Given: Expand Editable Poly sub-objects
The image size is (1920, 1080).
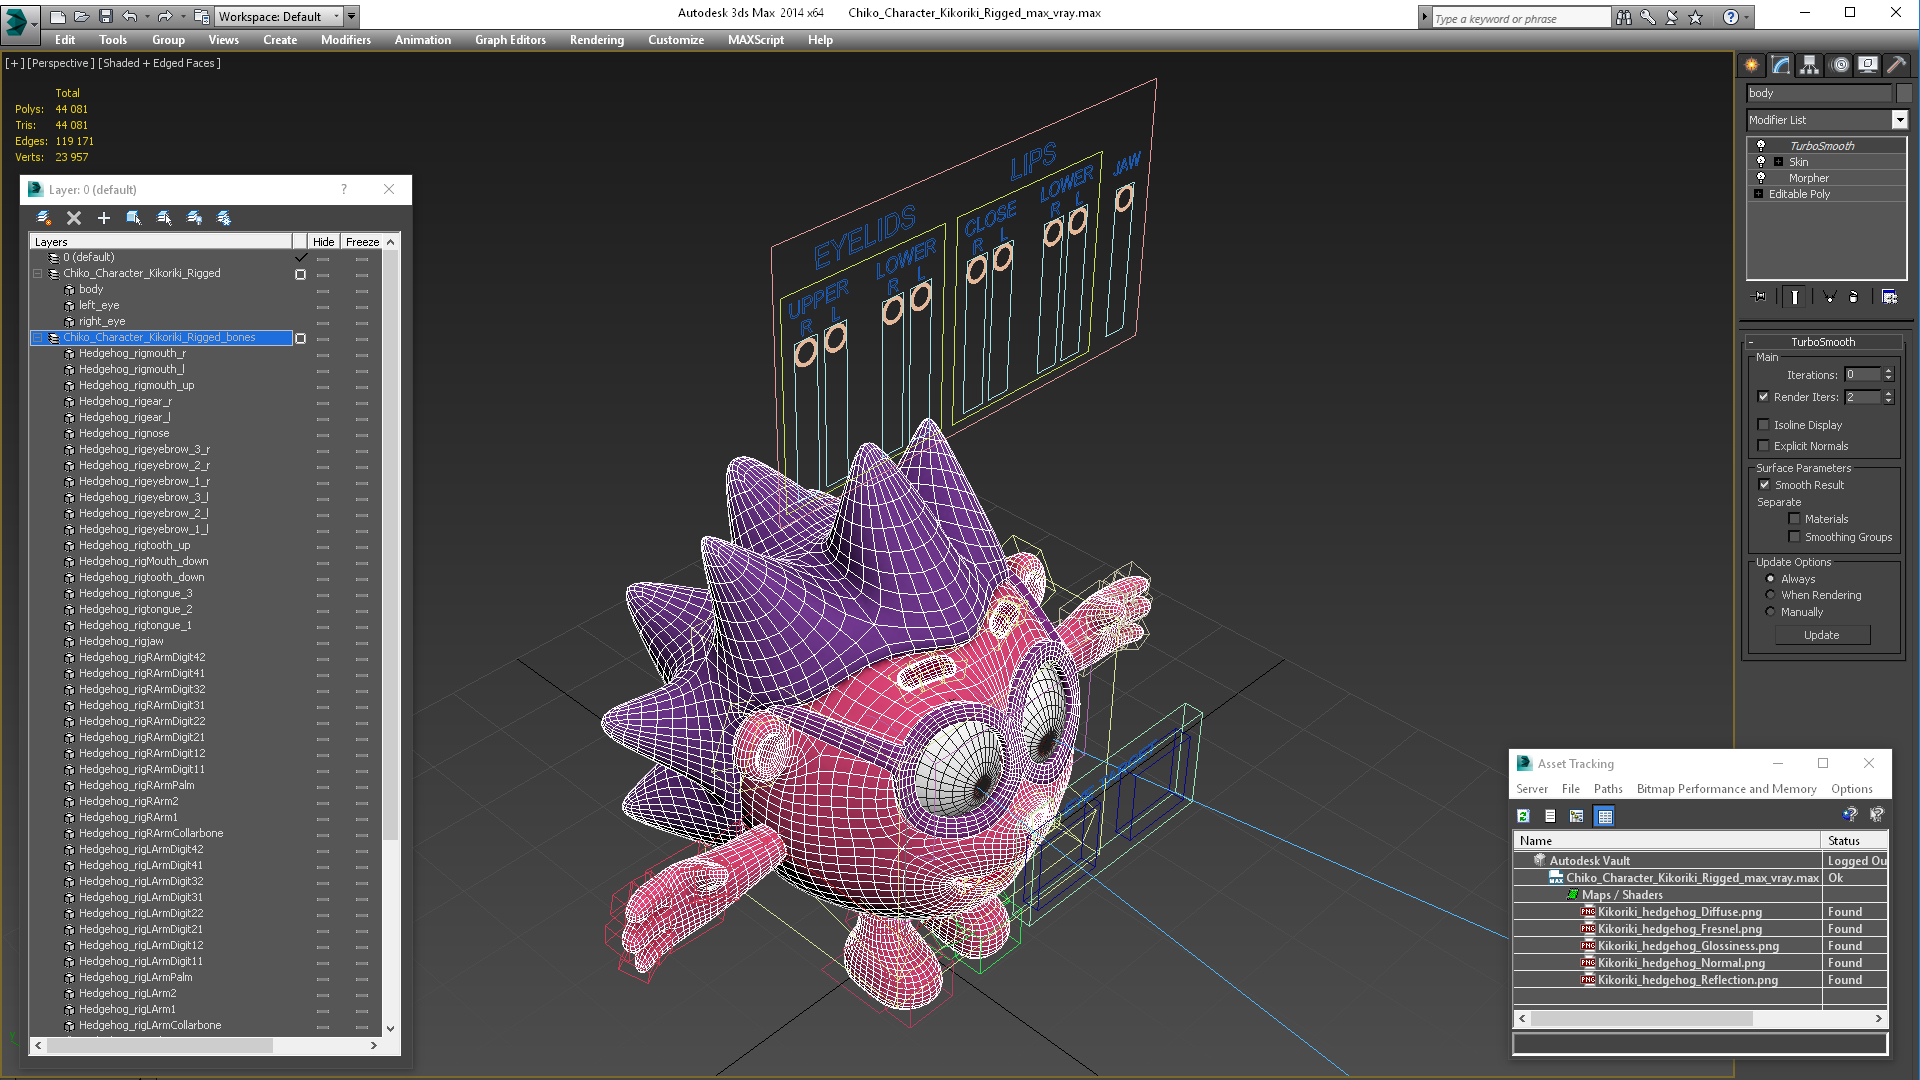Looking at the screenshot, I should pyautogui.click(x=1759, y=193).
